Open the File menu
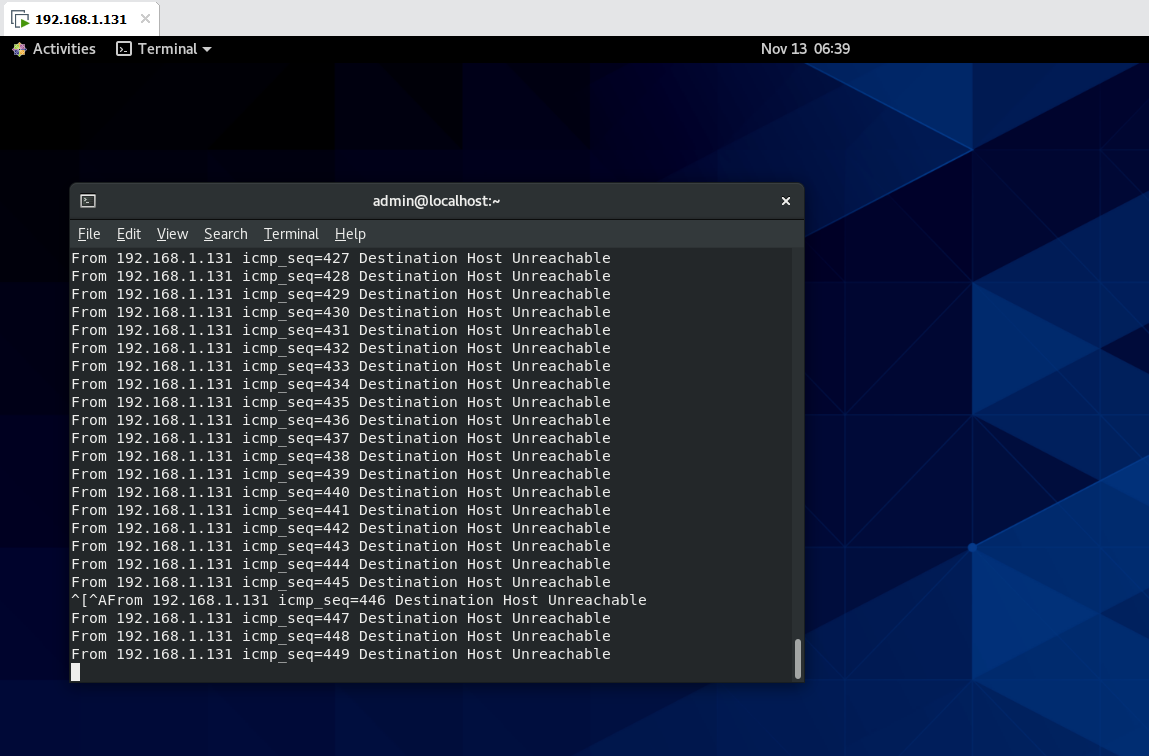Image resolution: width=1149 pixels, height=756 pixels. 89,234
